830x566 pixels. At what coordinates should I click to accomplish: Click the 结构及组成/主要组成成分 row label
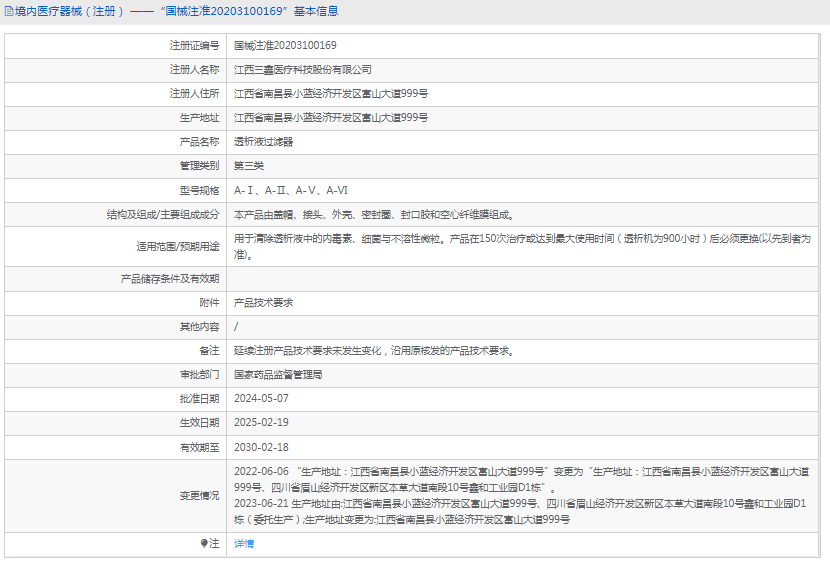[x=163, y=214]
